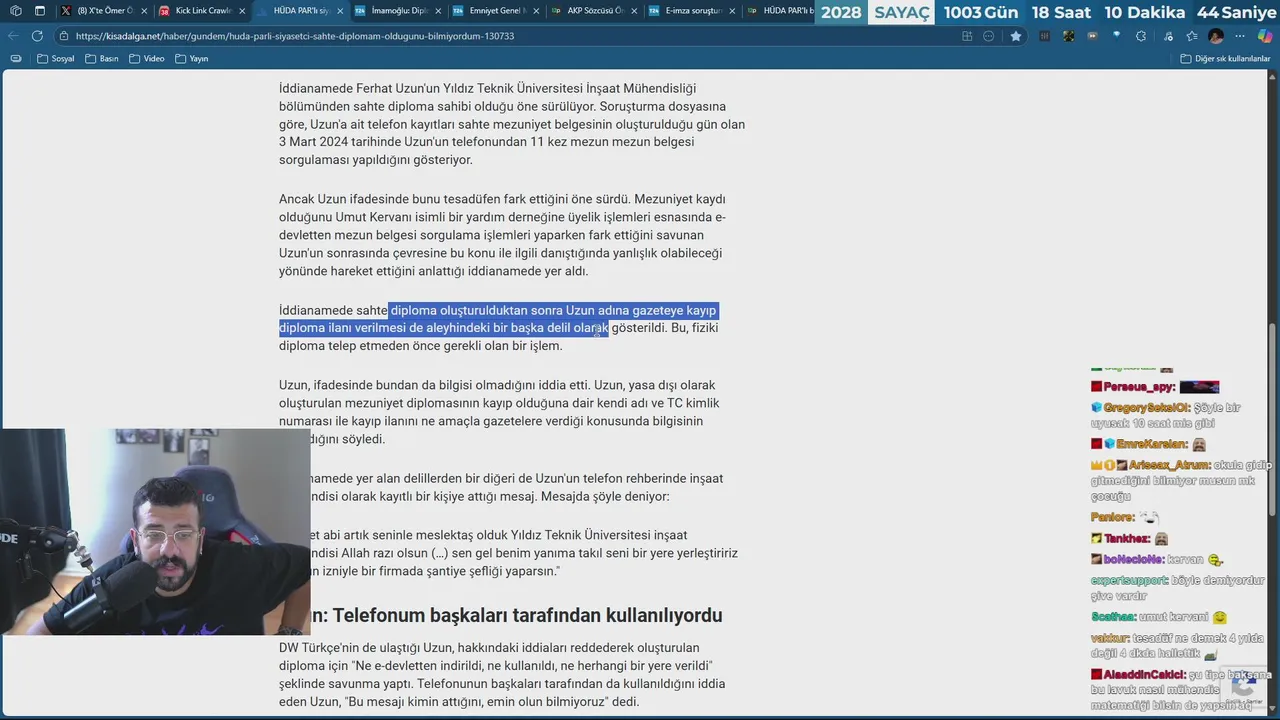Open the profile avatar in the toolbar
Screen dimensions: 1280x720
point(1216,36)
